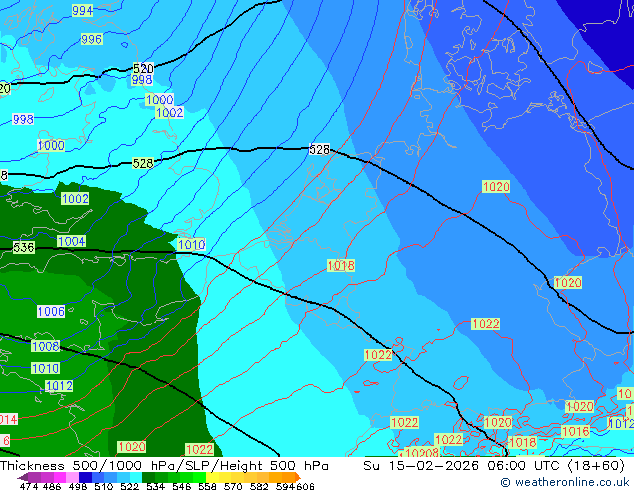The width and height of the screenshot is (634, 490).
Task: Select the brightest lime green legend swatch
Action: [199, 477]
